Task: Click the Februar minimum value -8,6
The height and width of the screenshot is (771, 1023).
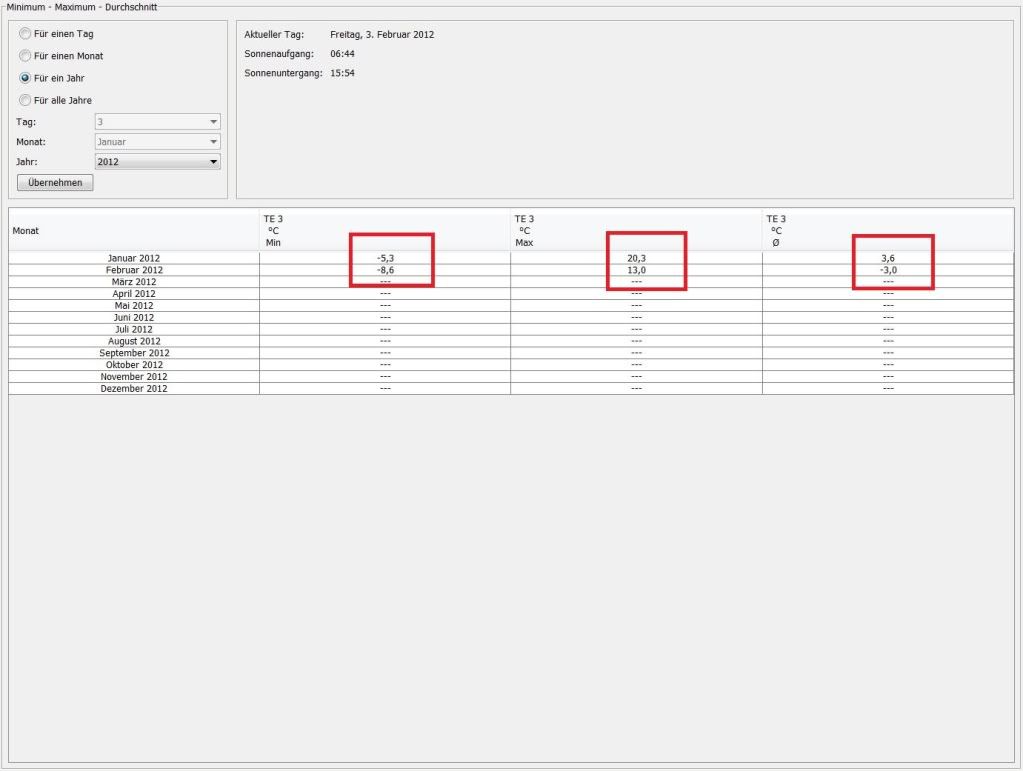Action: click(x=385, y=270)
